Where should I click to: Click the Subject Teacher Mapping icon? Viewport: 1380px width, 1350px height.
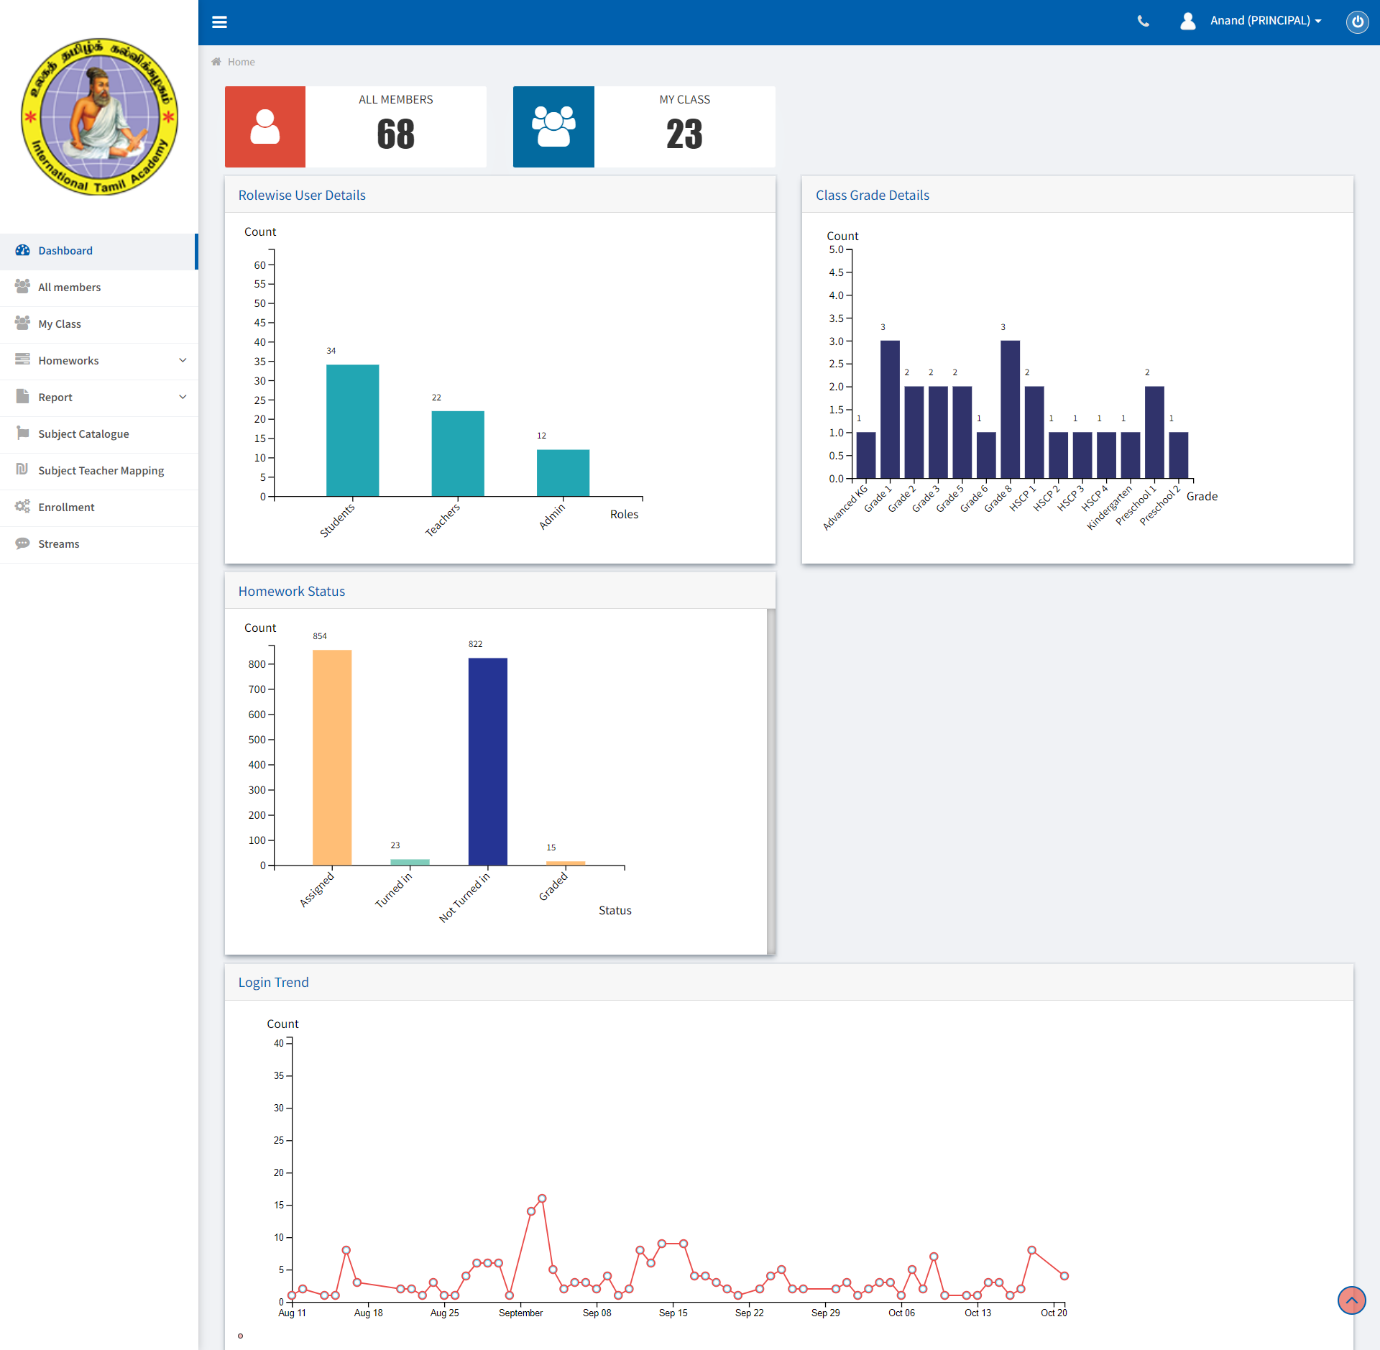[x=23, y=470]
